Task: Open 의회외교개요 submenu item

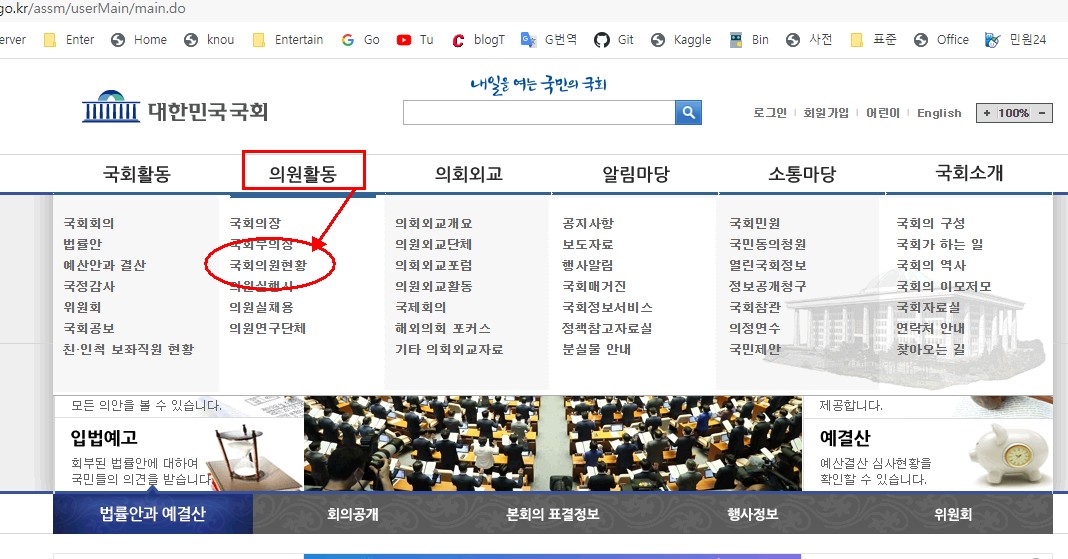Action: click(x=433, y=223)
